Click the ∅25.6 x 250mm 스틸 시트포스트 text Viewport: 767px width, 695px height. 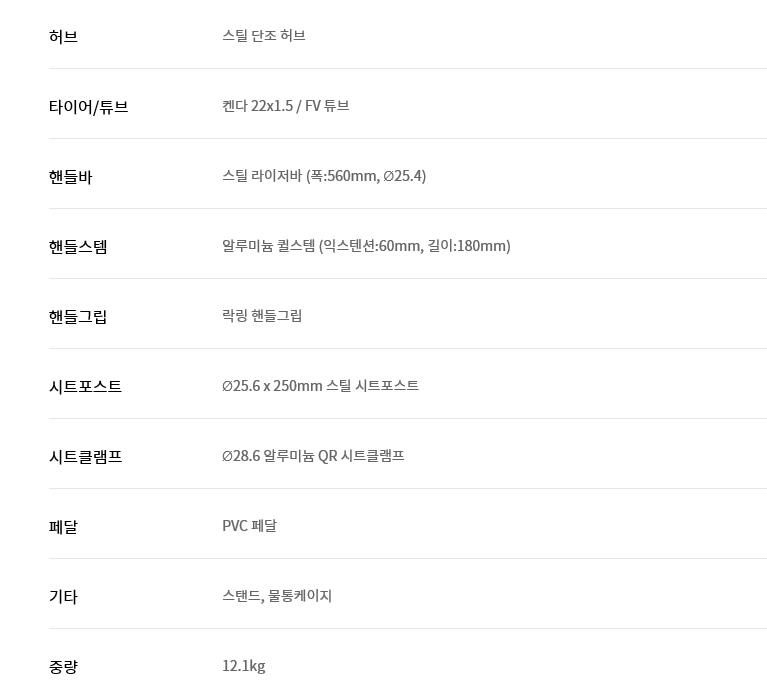pos(320,386)
